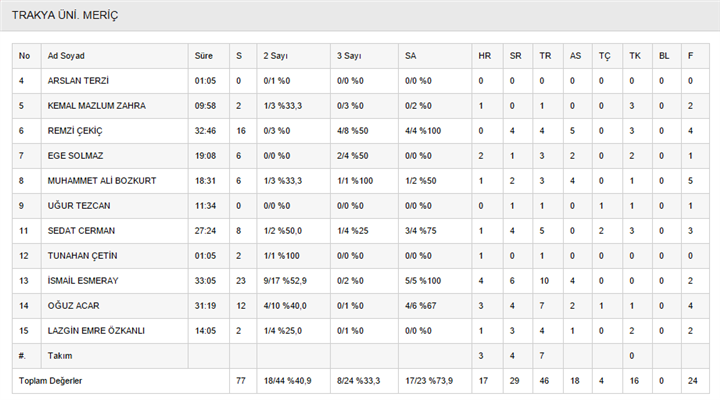Click the AS column header
Screen dimensions: 720x400
pos(575,56)
